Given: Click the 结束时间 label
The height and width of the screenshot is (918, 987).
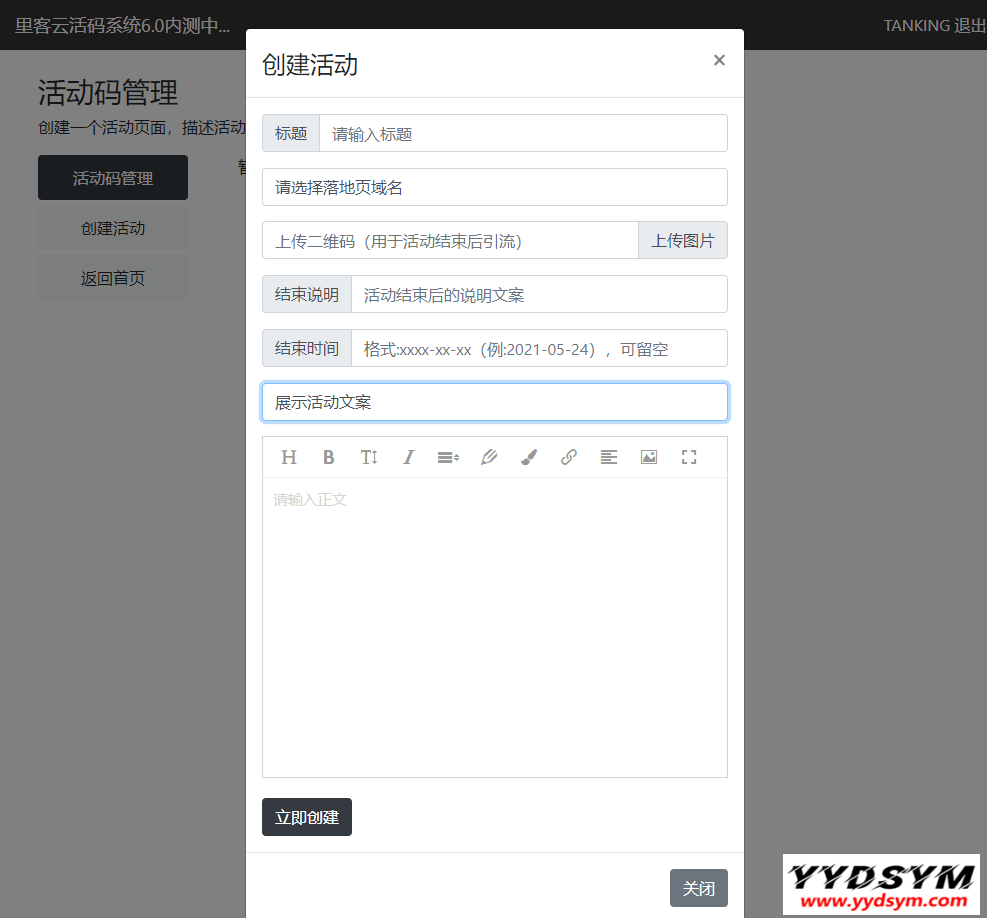Looking at the screenshot, I should pyautogui.click(x=307, y=348).
